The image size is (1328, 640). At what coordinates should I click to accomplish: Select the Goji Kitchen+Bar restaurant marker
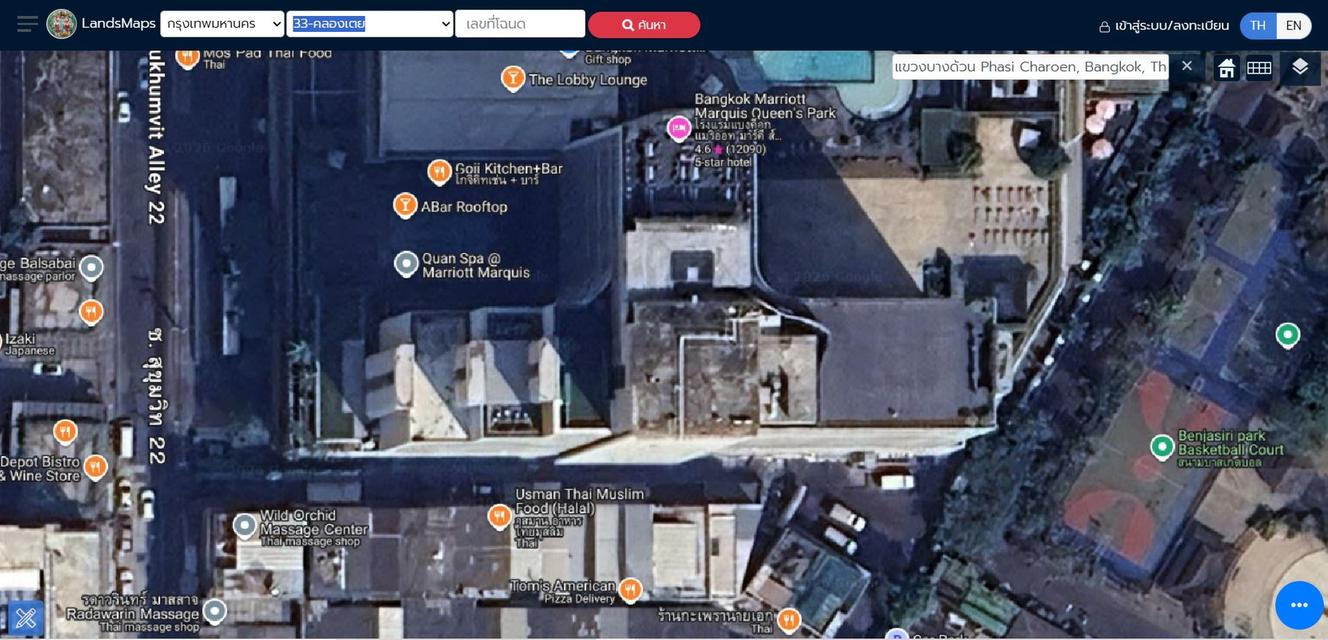click(x=439, y=172)
